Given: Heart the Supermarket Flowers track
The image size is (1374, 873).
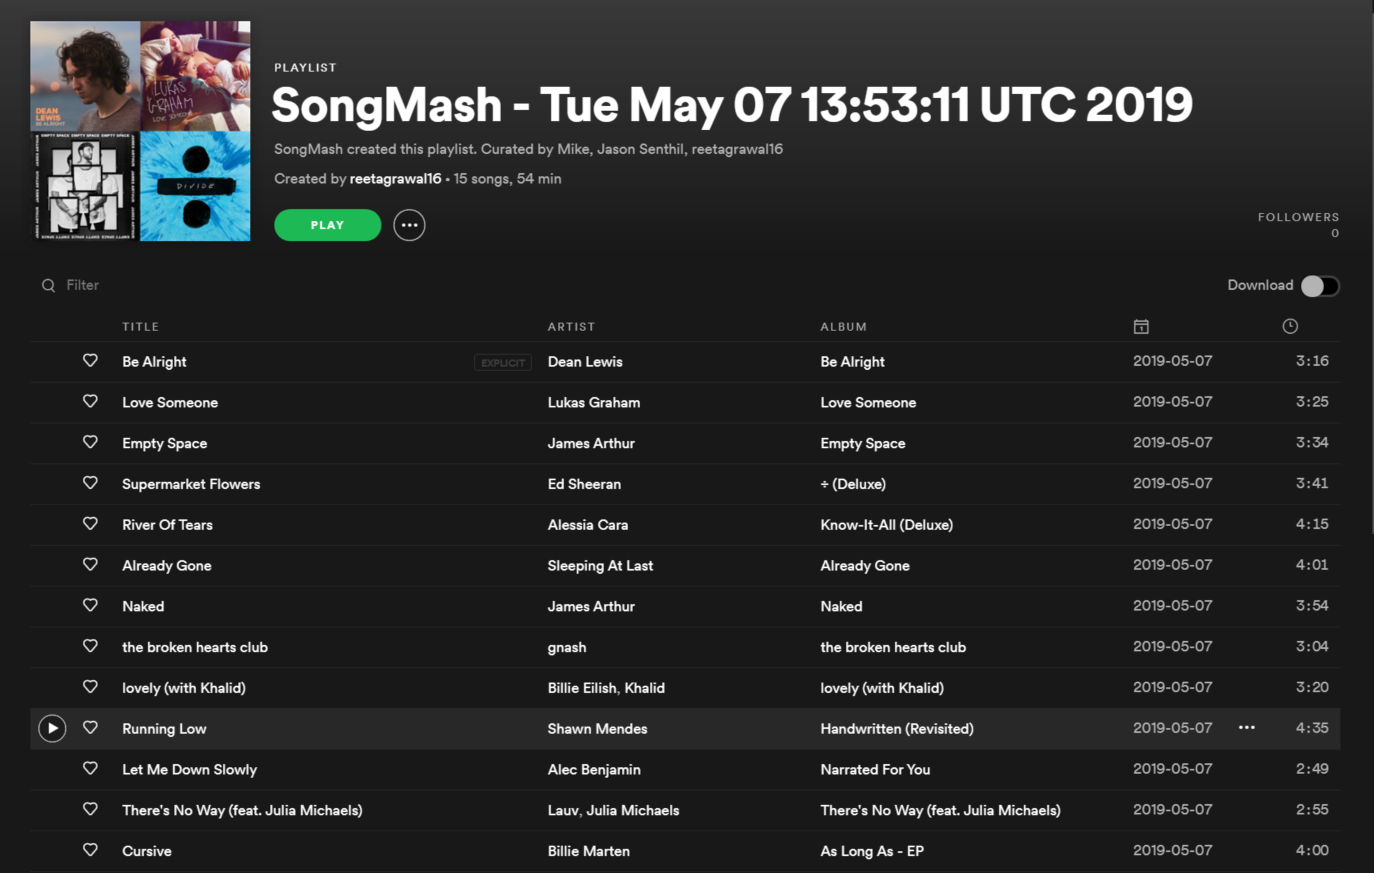Looking at the screenshot, I should click(90, 483).
